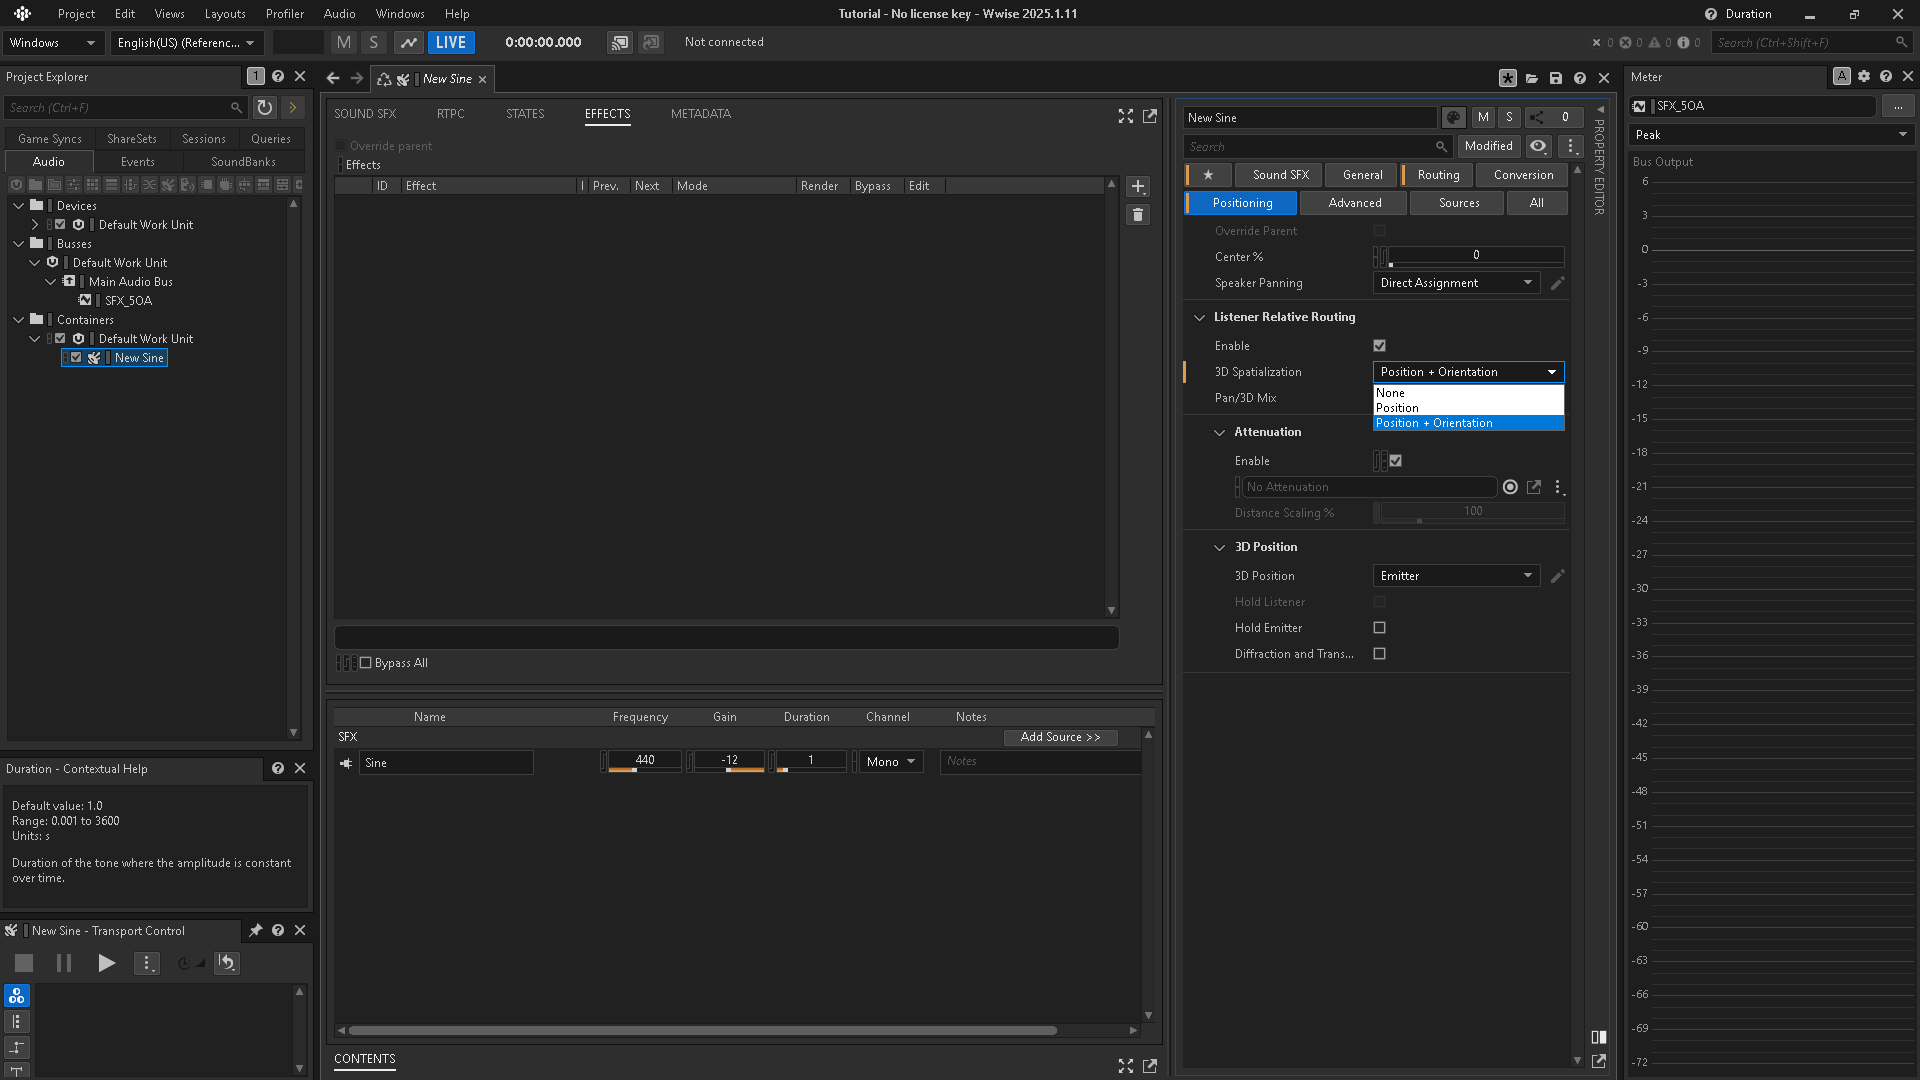Open attenuation object in new window
Image resolution: width=1920 pixels, height=1080 pixels.
point(1534,487)
